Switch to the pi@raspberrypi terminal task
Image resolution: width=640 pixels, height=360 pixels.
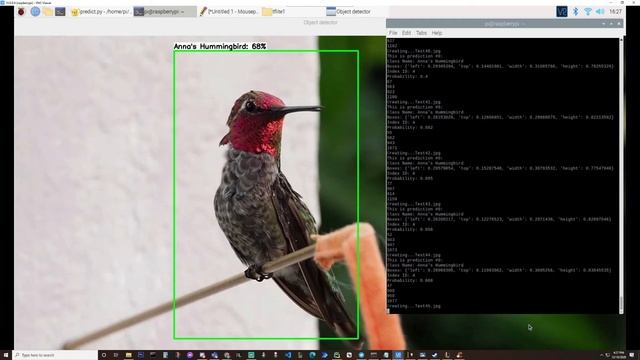coord(164,11)
